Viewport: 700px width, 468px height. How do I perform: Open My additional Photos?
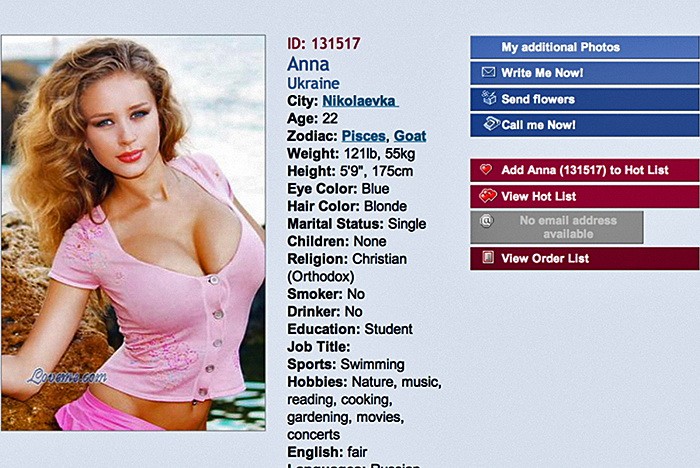(x=585, y=47)
